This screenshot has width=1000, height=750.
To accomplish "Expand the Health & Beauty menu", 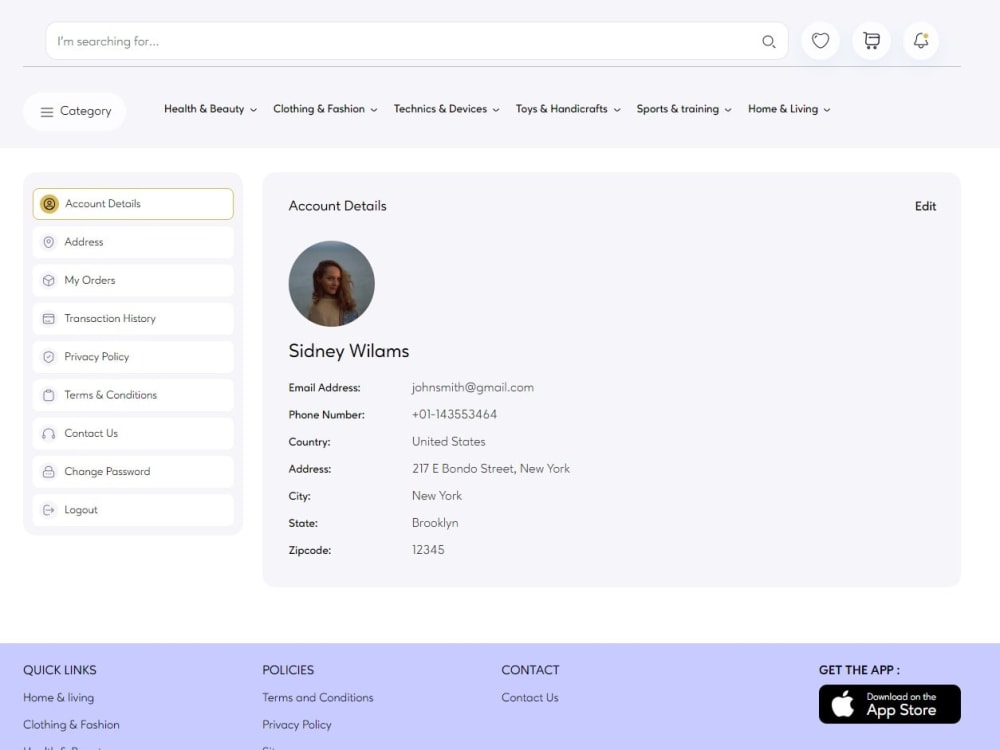I will [x=210, y=109].
